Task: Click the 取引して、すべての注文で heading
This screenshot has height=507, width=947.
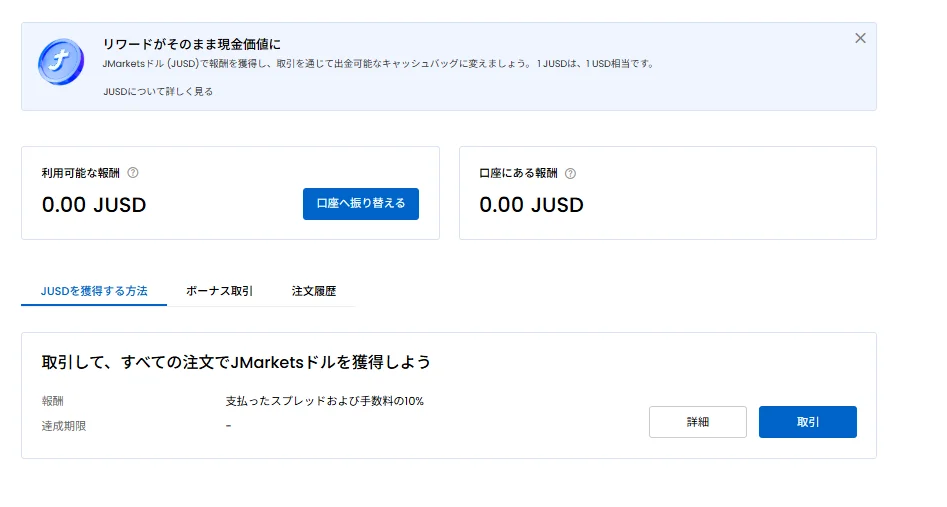Action: click(236, 362)
